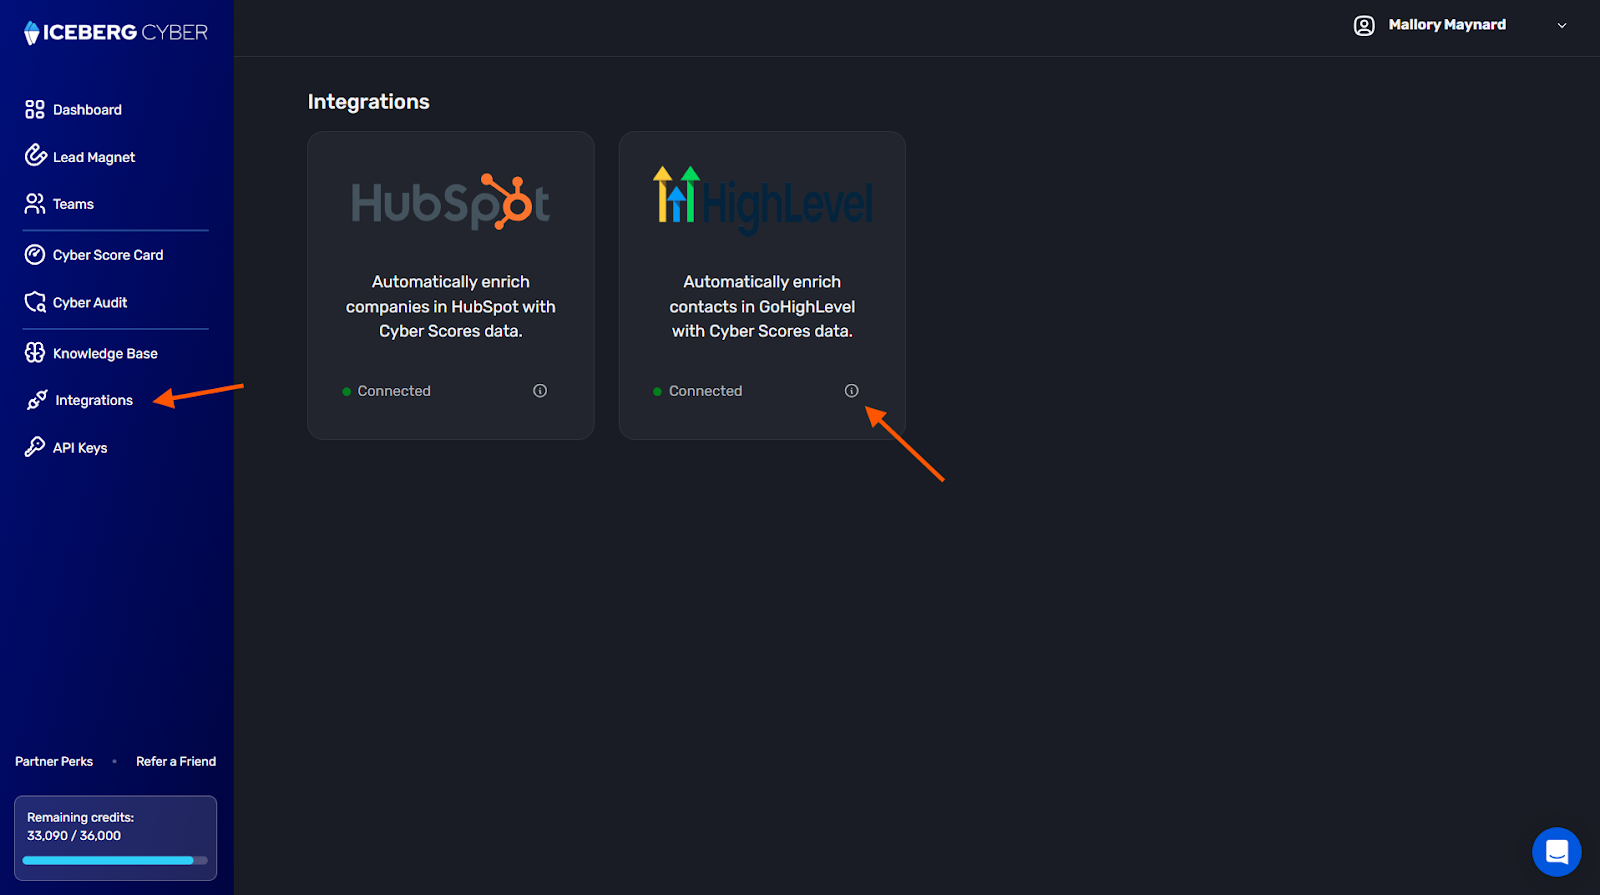Viewport: 1600px width, 895px height.
Task: Click GoHighLevel Connected status label
Action: (x=706, y=391)
